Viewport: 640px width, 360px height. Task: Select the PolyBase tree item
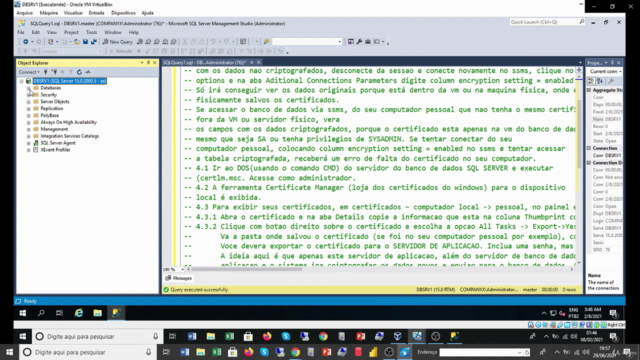click(49, 116)
